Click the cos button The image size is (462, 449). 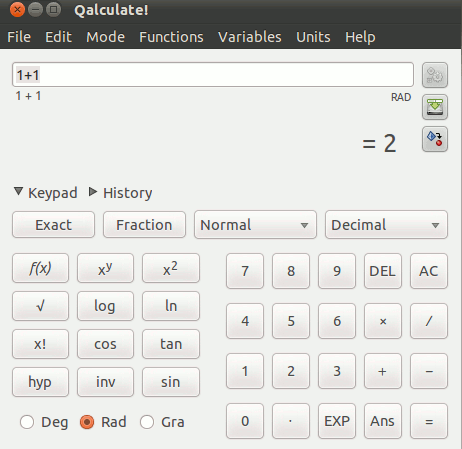point(105,344)
